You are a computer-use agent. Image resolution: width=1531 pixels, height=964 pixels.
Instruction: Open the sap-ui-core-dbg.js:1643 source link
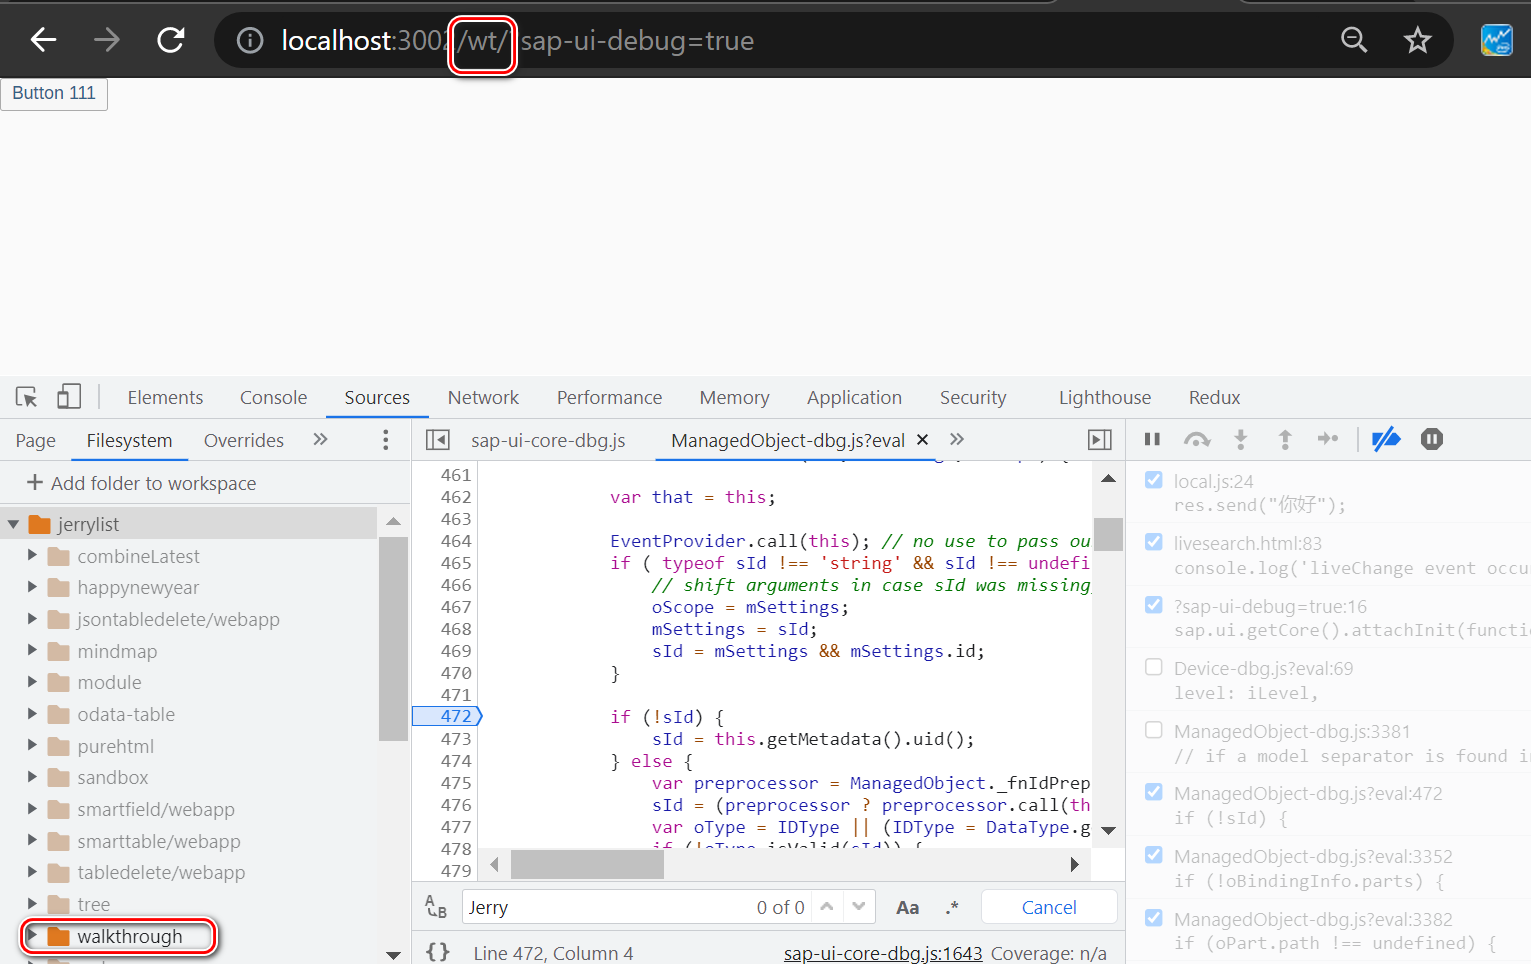883,953
